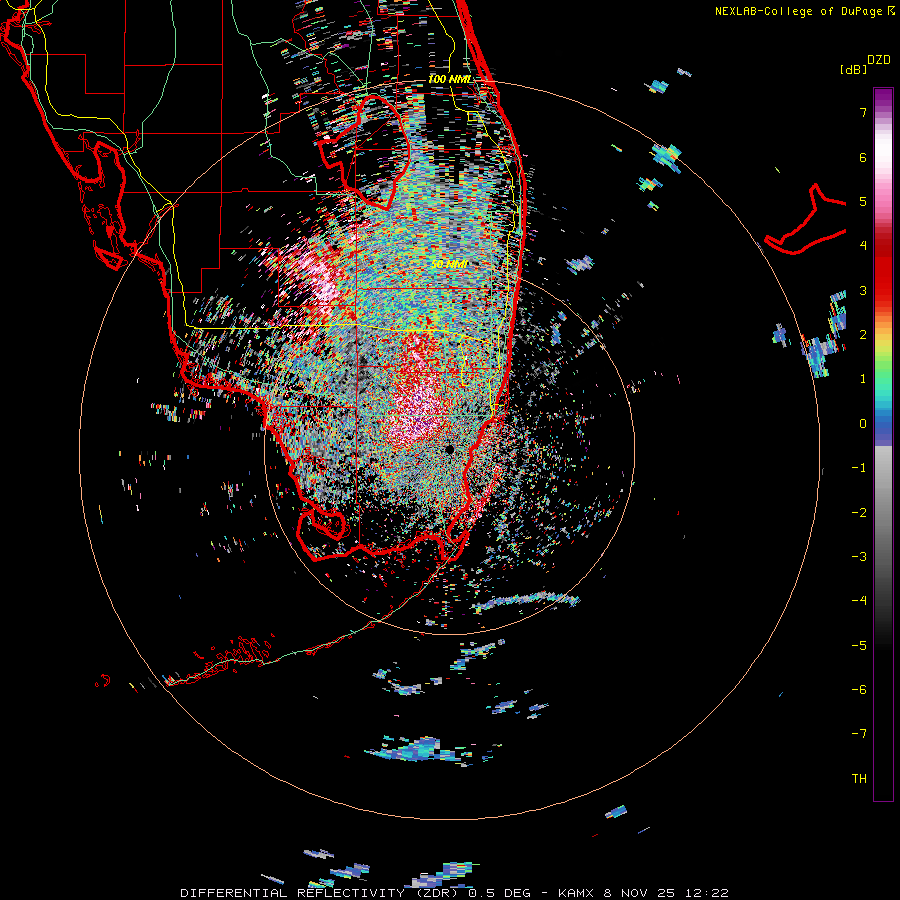Click the [dB] units label
The height and width of the screenshot is (900, 900).
click(853, 69)
